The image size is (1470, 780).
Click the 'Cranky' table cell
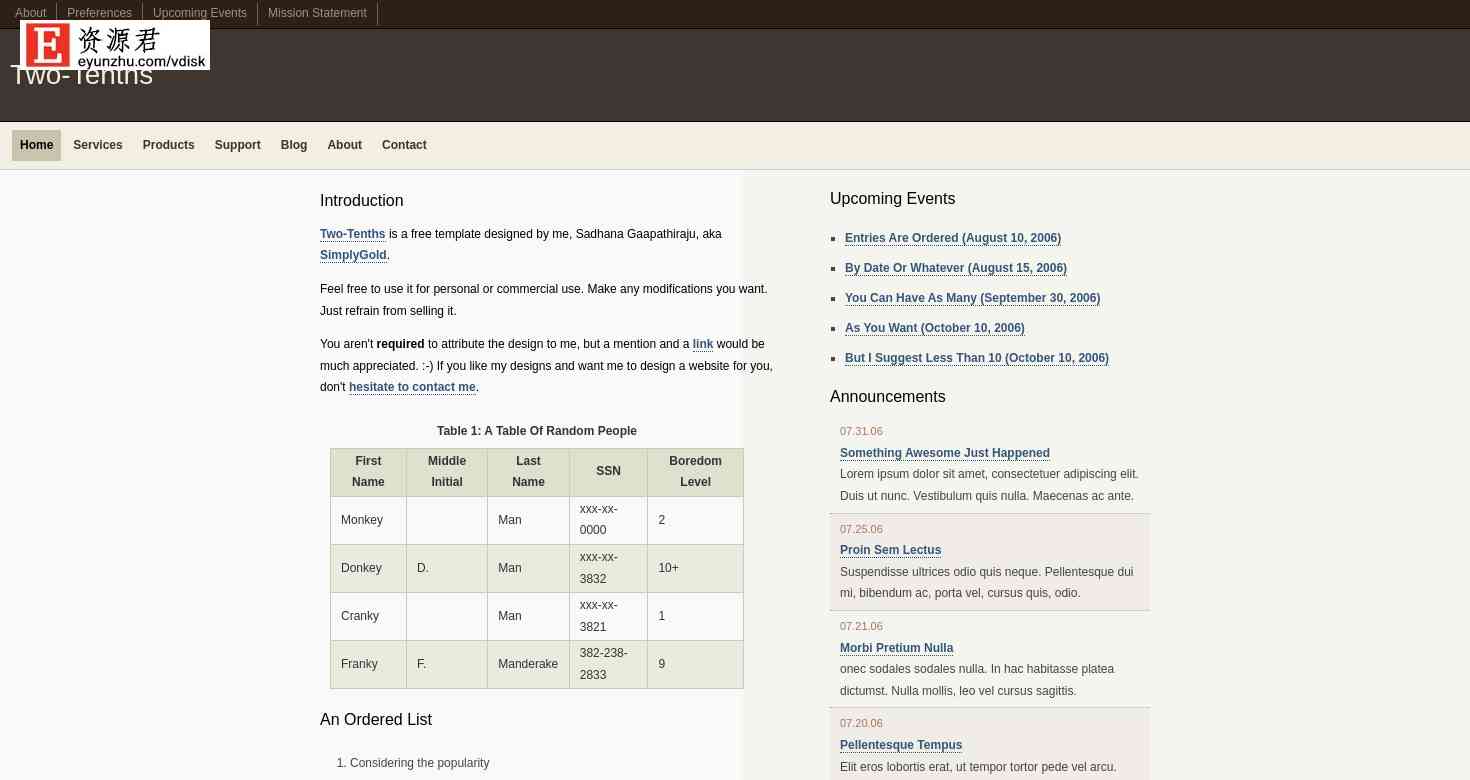click(369, 616)
